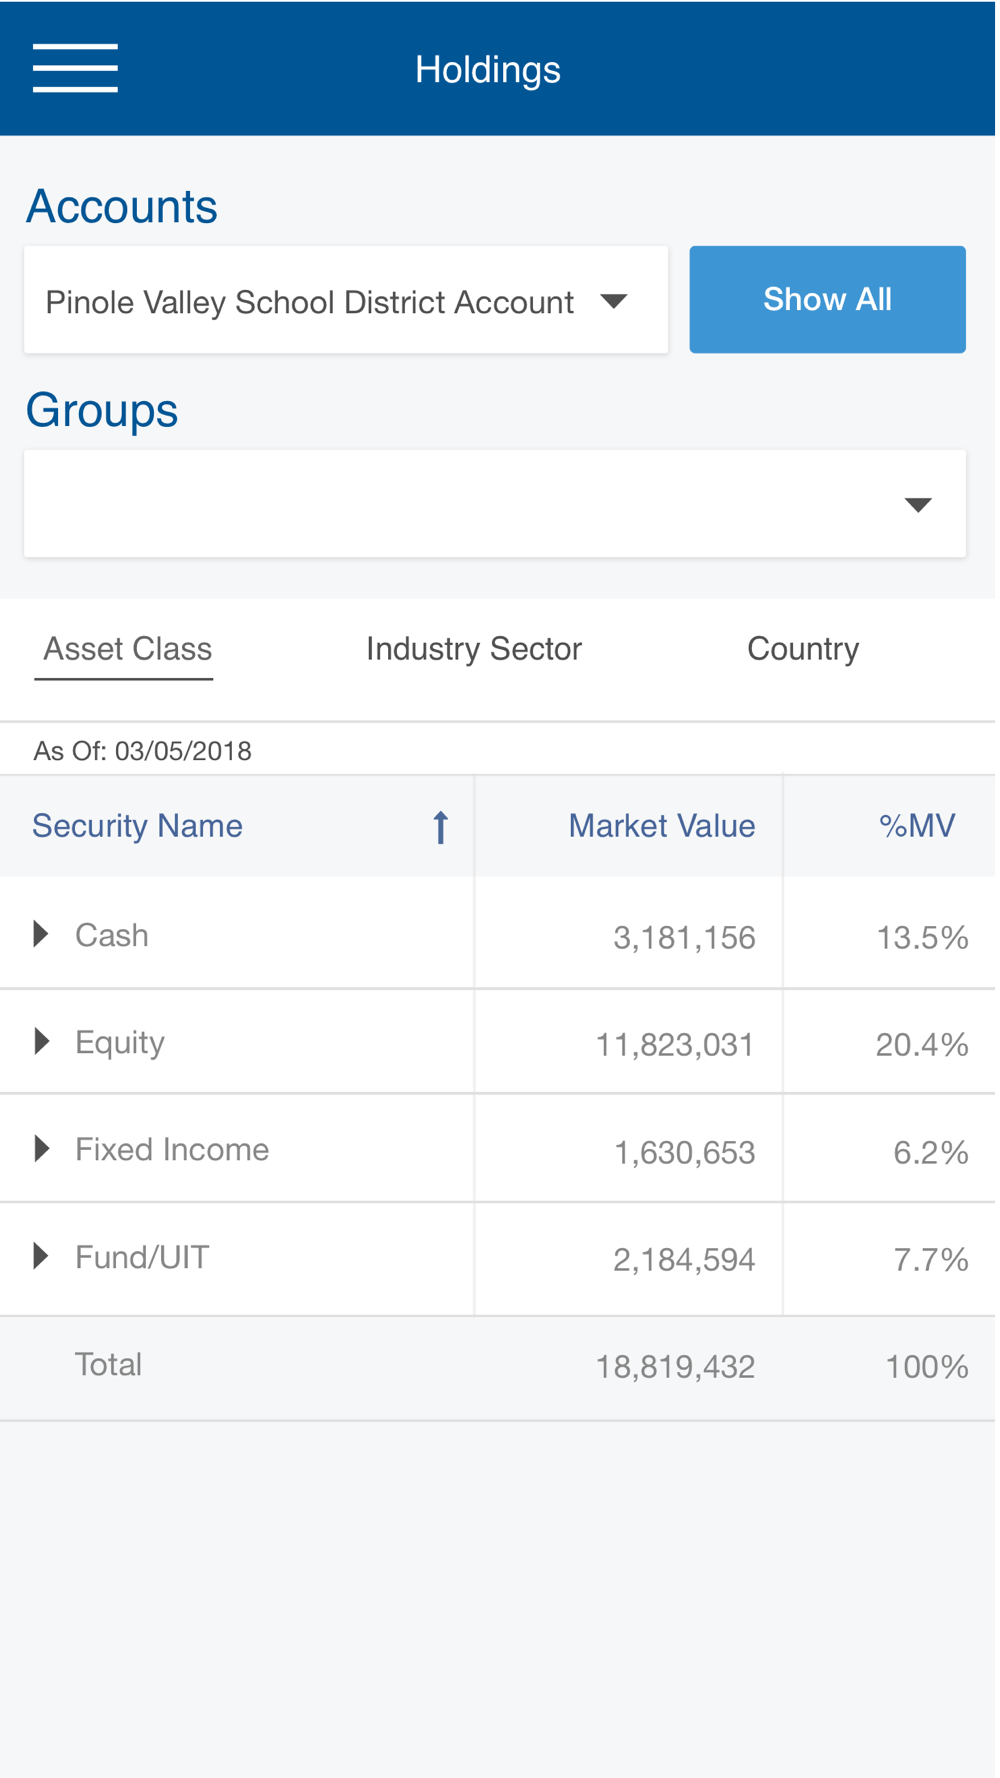Click the Cash 13.5% percentage cell
Viewport: 1000px width, 1778px height.
pyautogui.click(x=922, y=938)
